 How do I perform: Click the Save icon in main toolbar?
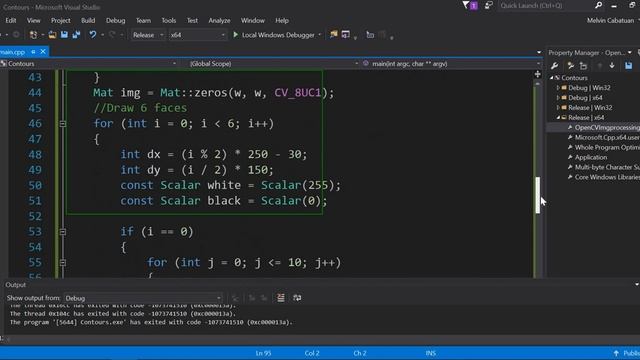[x=64, y=35]
